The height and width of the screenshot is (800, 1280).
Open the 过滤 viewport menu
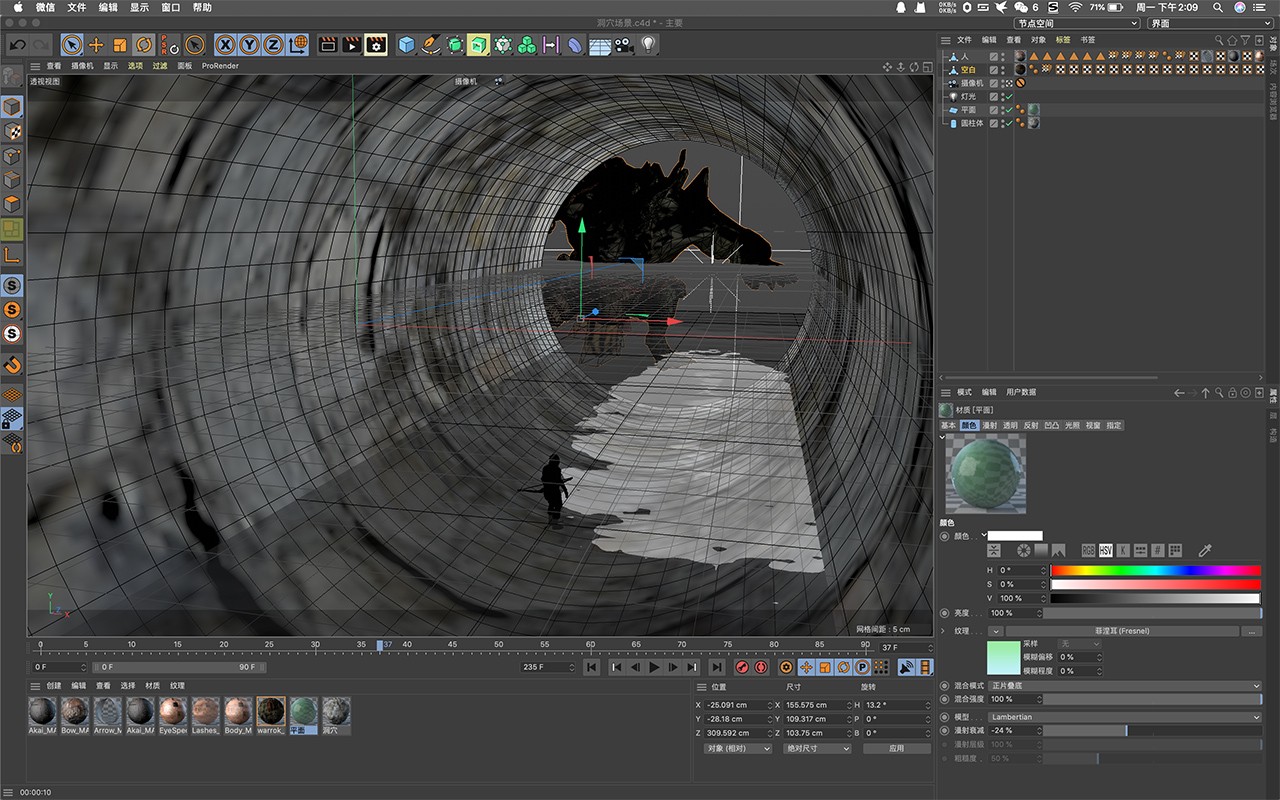tap(160, 66)
